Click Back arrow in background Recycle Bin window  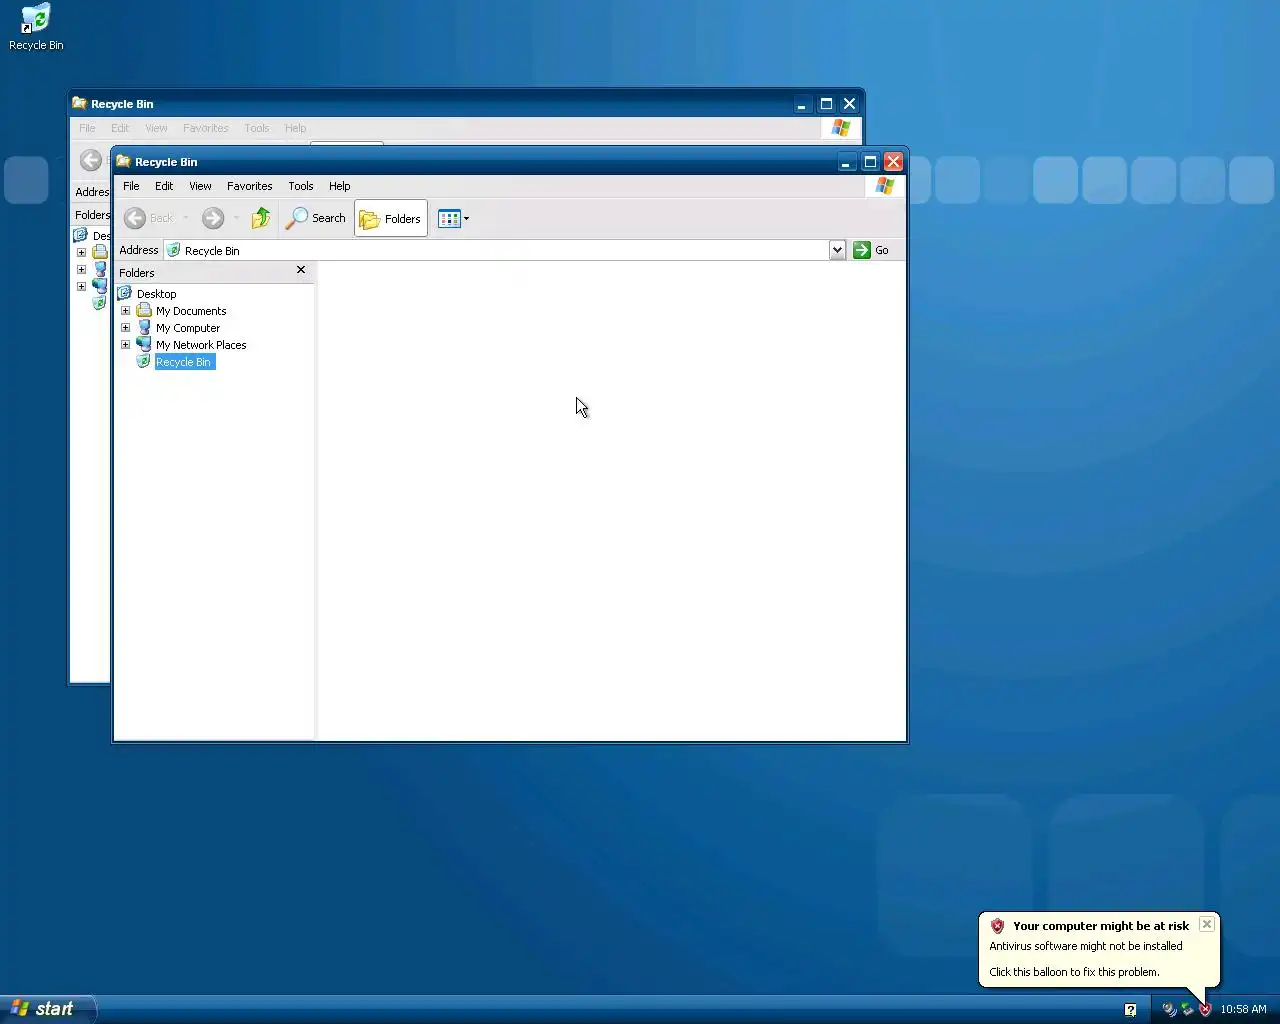[x=91, y=160]
